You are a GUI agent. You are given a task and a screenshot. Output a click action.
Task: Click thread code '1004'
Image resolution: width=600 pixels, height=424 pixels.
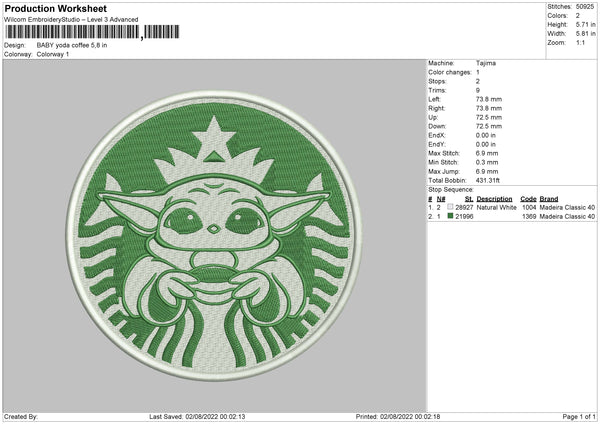coord(529,207)
